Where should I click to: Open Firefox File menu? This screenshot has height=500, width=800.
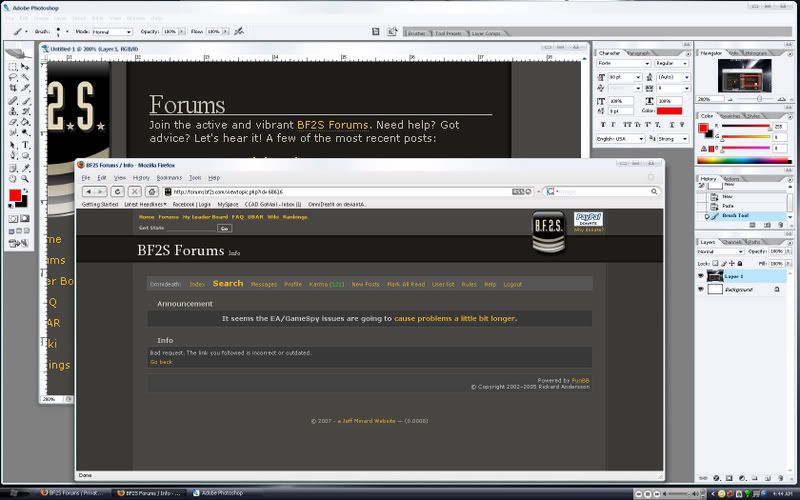(86, 178)
